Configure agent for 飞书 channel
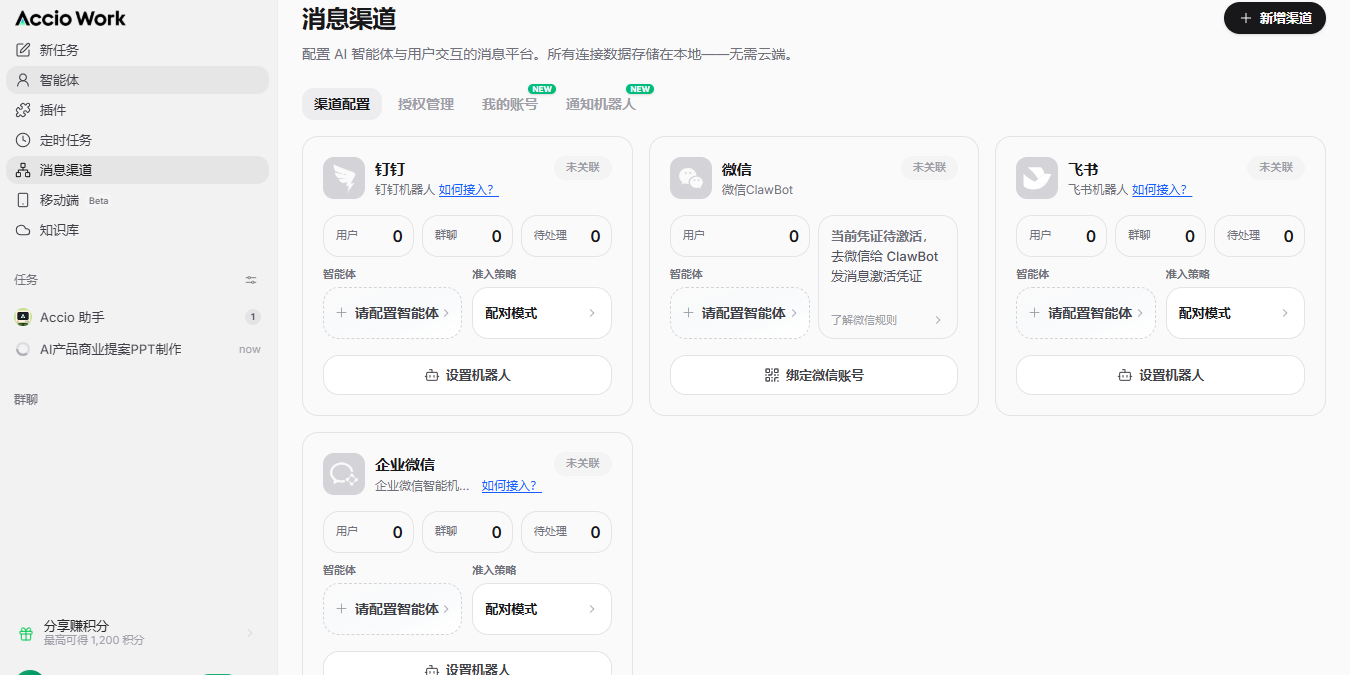1350x675 pixels. (x=1086, y=313)
